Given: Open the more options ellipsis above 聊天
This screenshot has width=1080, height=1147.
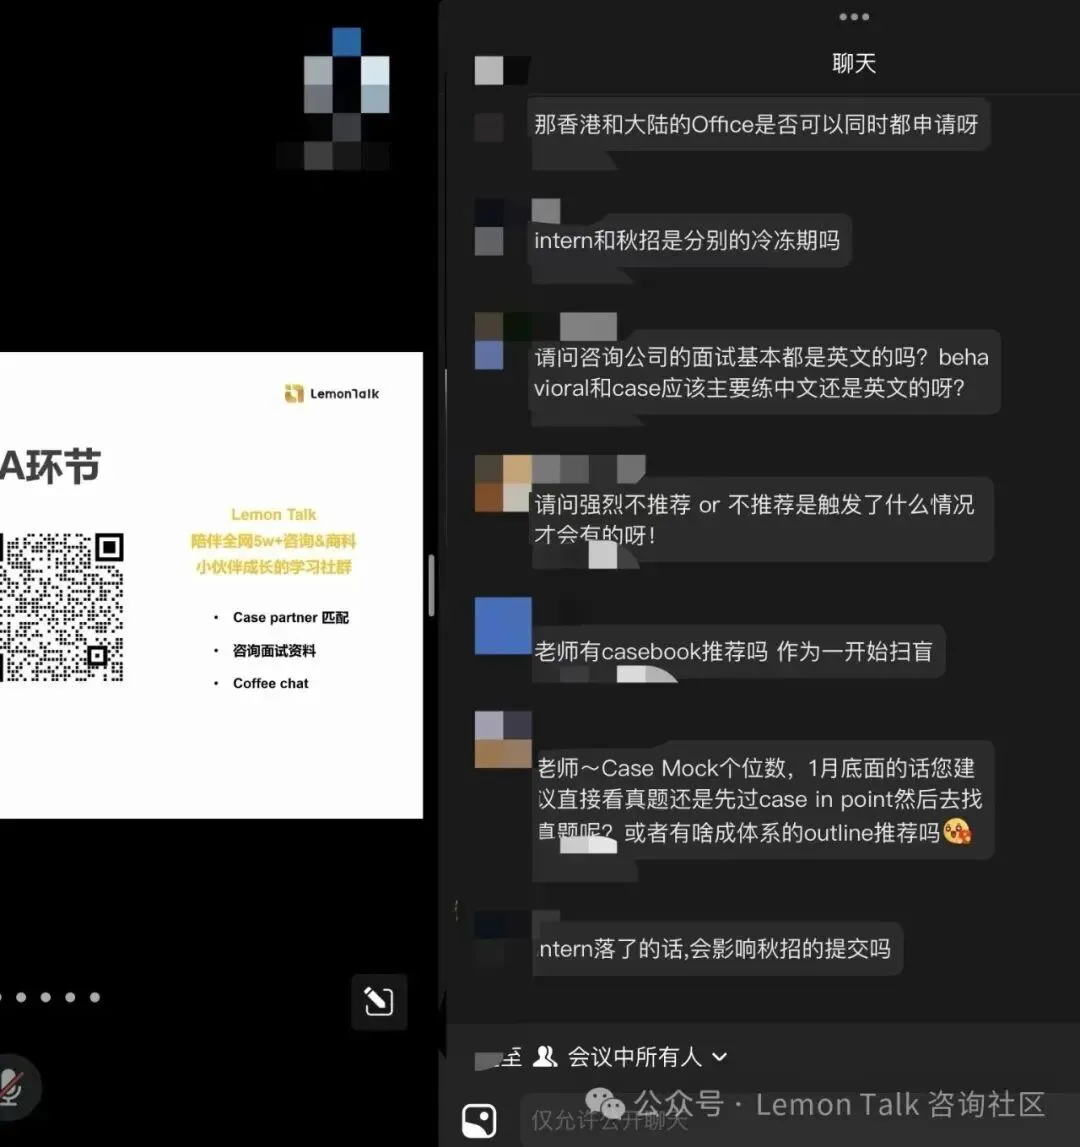Looking at the screenshot, I should coord(854,16).
